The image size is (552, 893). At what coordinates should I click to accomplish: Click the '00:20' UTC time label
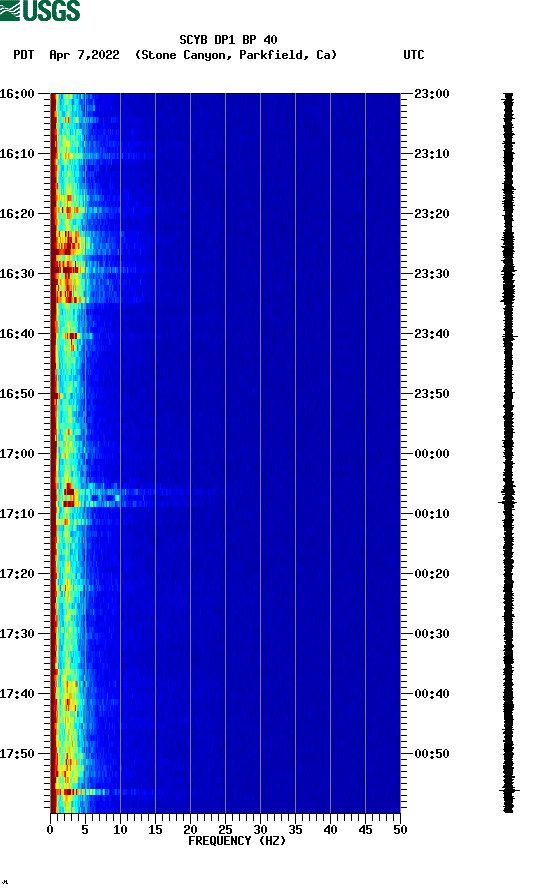coord(432,574)
